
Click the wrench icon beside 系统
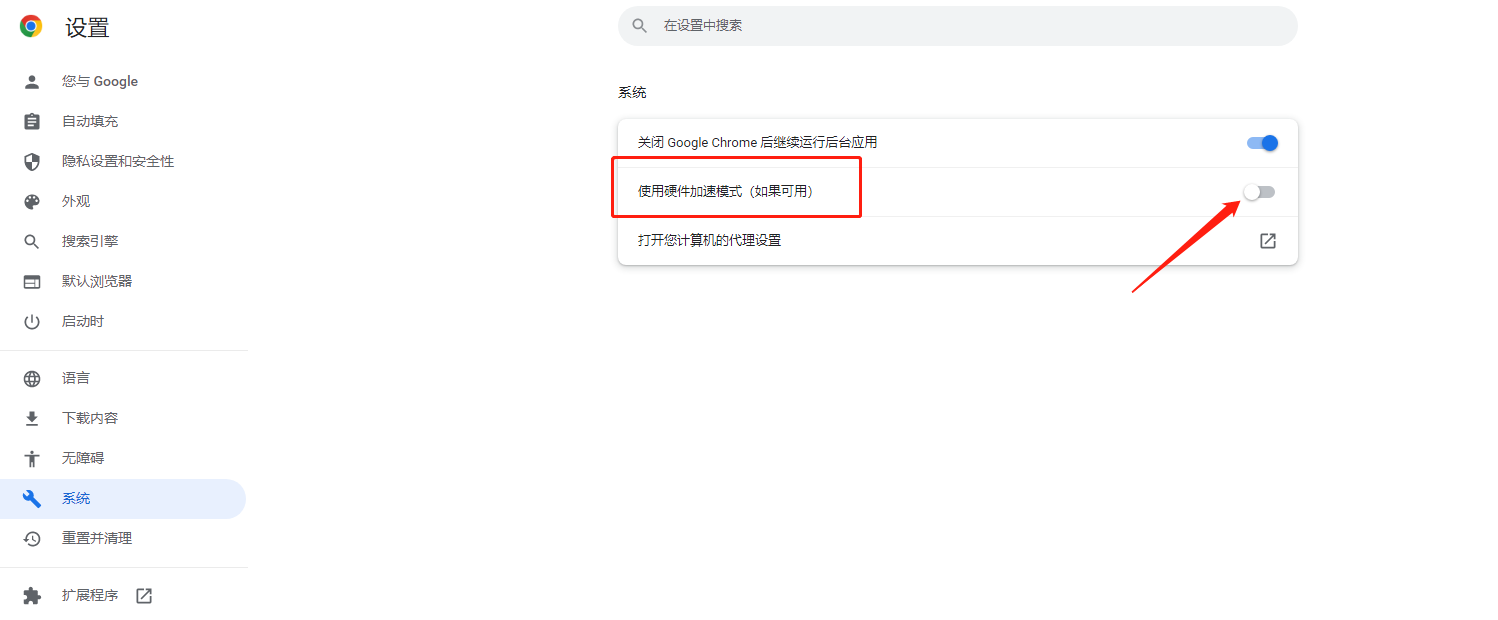pyautogui.click(x=32, y=498)
